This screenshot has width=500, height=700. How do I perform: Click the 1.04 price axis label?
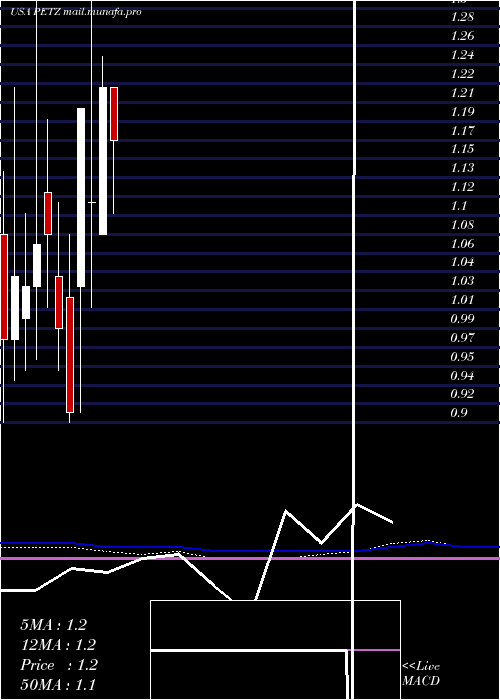tap(462, 262)
